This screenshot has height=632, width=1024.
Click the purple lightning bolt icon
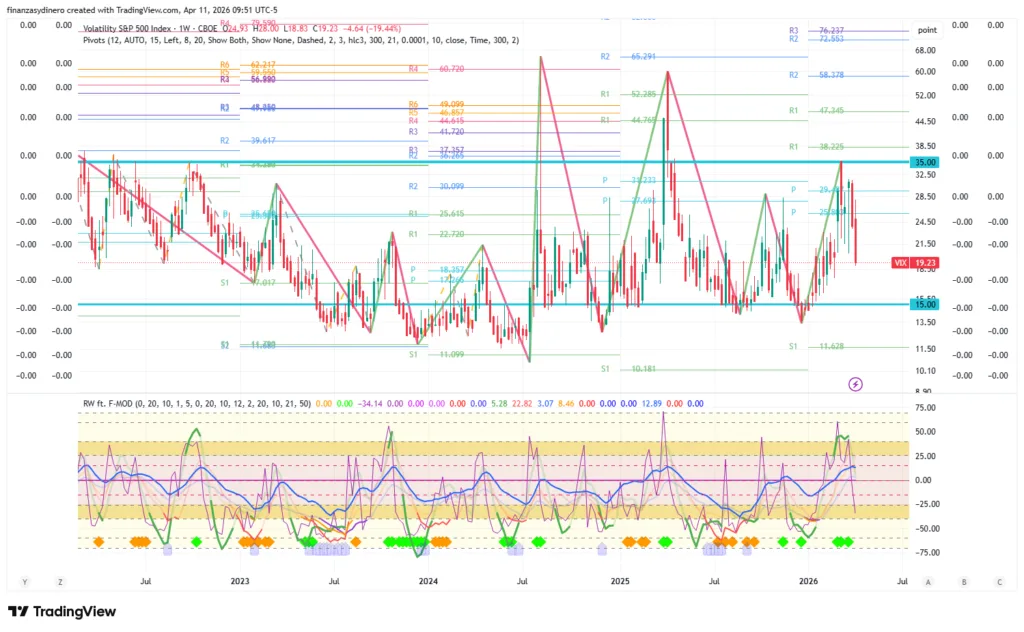tap(855, 383)
